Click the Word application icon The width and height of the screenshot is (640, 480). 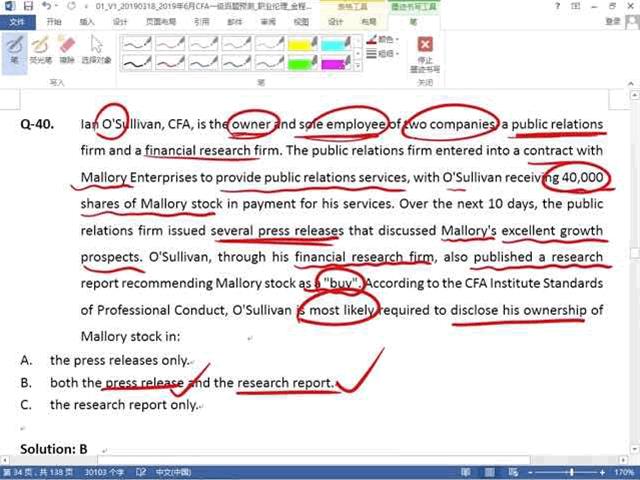point(10,6)
